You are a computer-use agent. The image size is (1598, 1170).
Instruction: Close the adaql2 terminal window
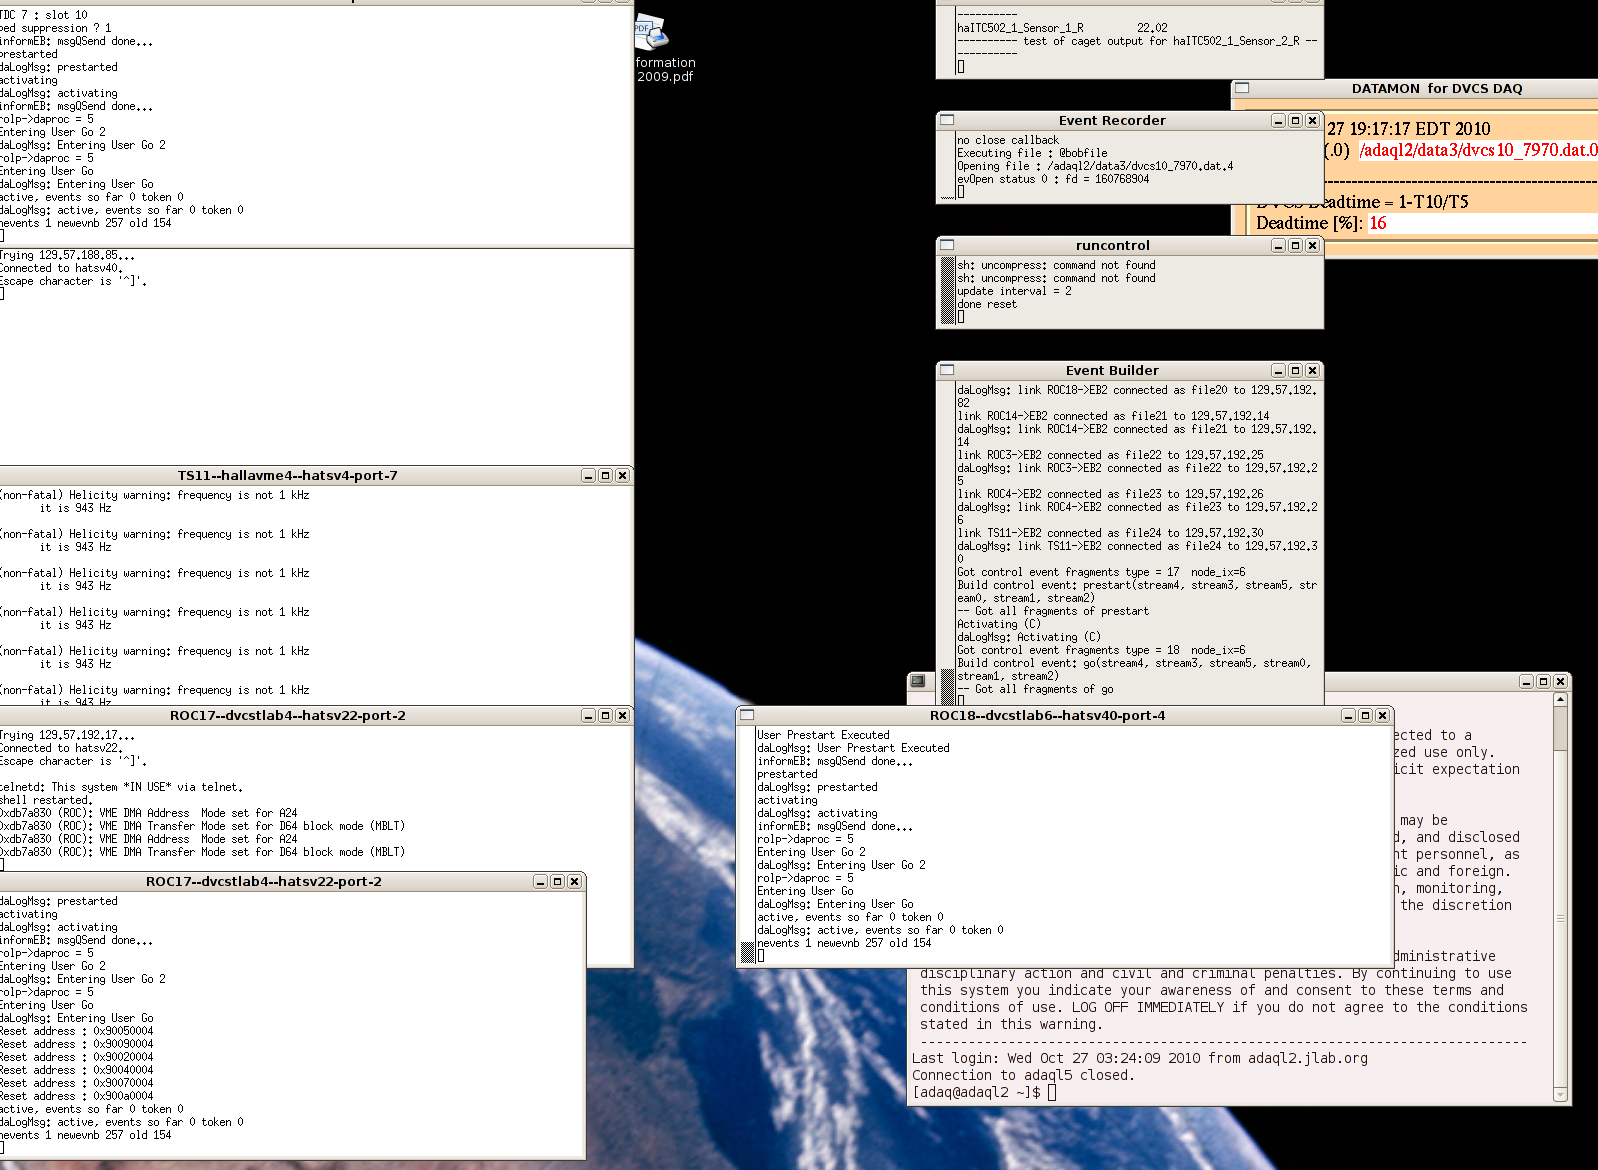tap(1560, 682)
